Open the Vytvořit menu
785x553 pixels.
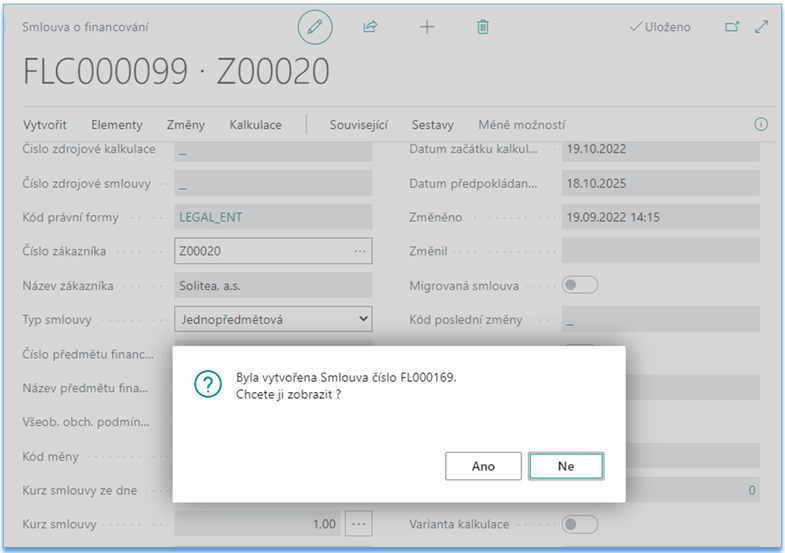click(x=45, y=125)
